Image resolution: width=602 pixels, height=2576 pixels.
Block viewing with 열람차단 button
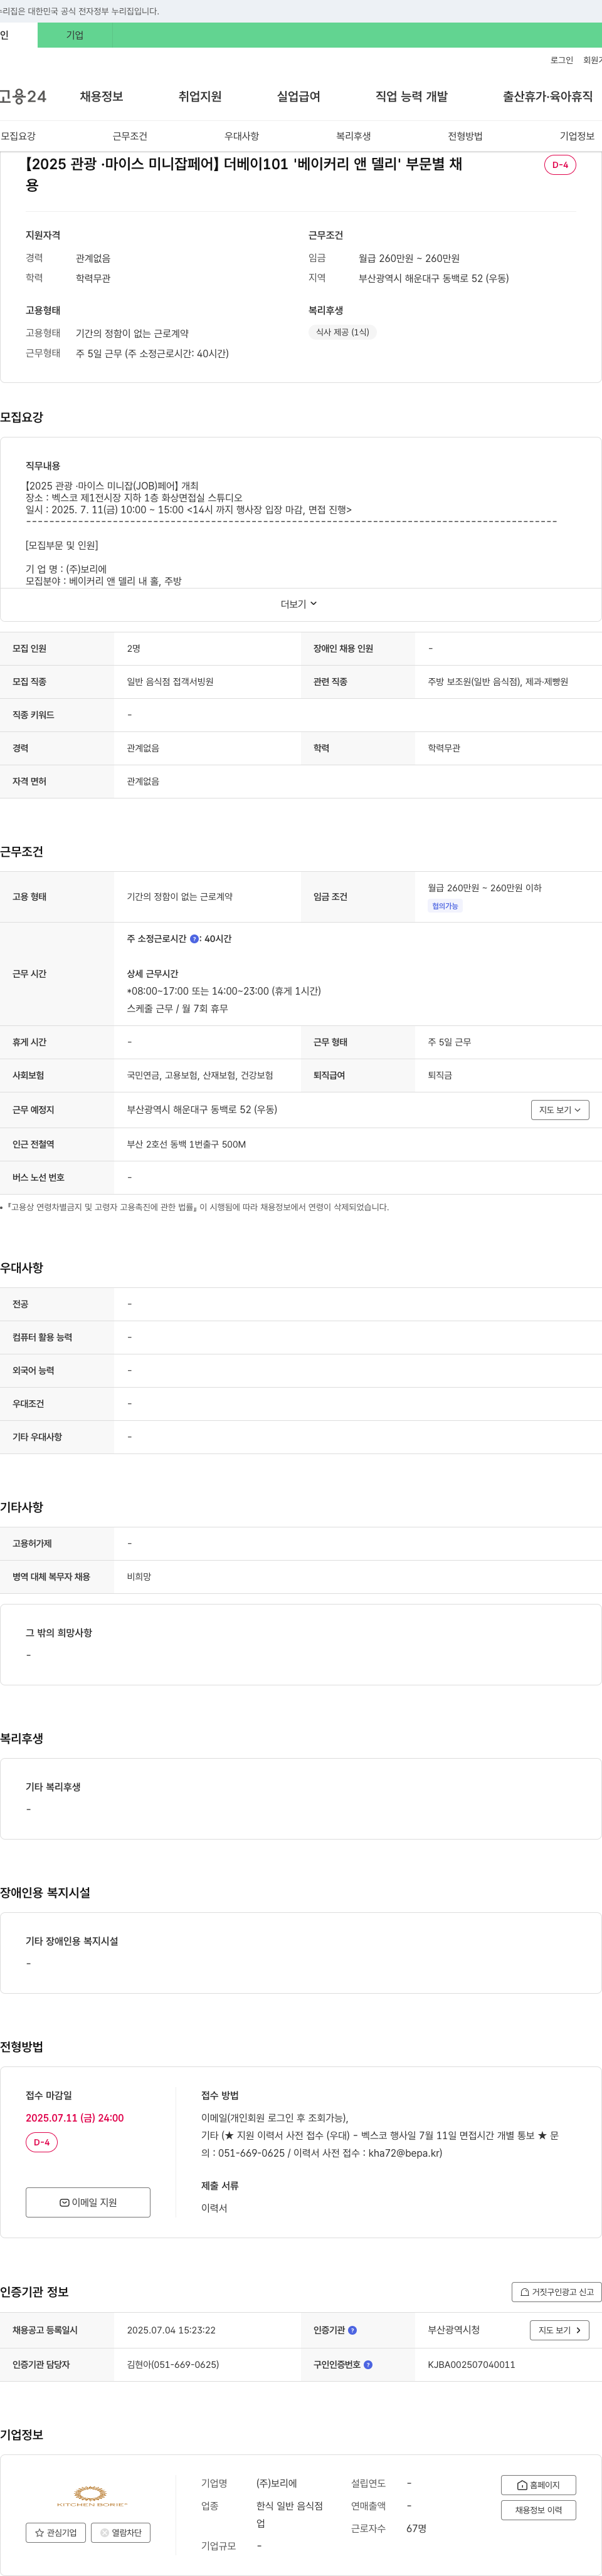pos(121,2533)
